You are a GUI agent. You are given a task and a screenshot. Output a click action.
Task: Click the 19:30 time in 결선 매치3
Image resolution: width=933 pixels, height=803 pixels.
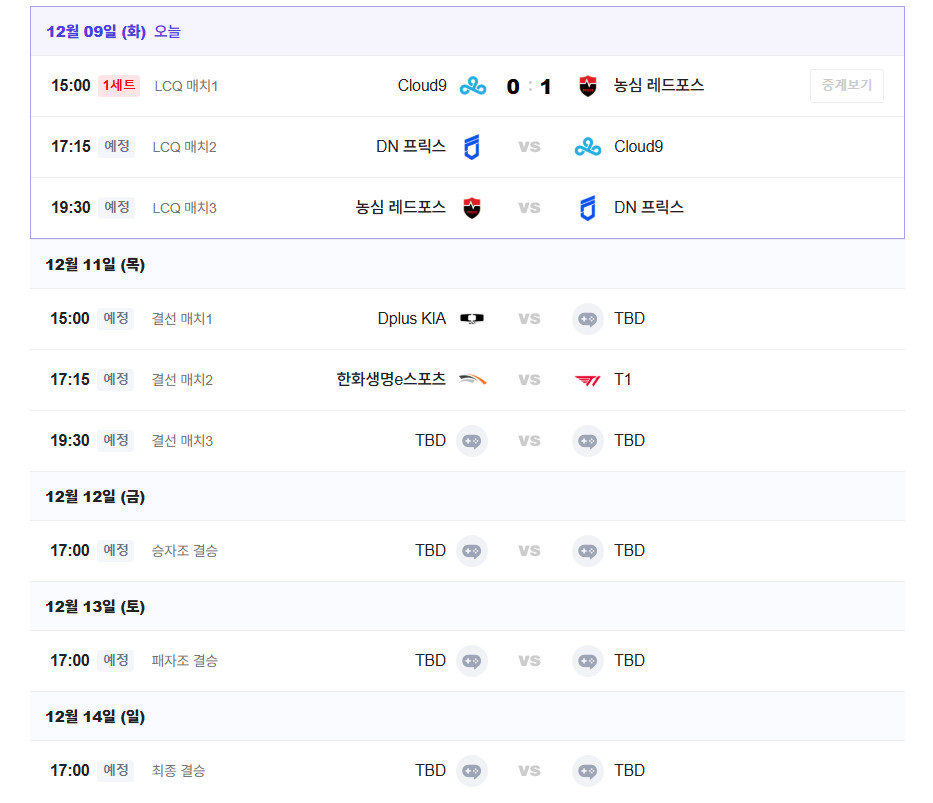[70, 441]
